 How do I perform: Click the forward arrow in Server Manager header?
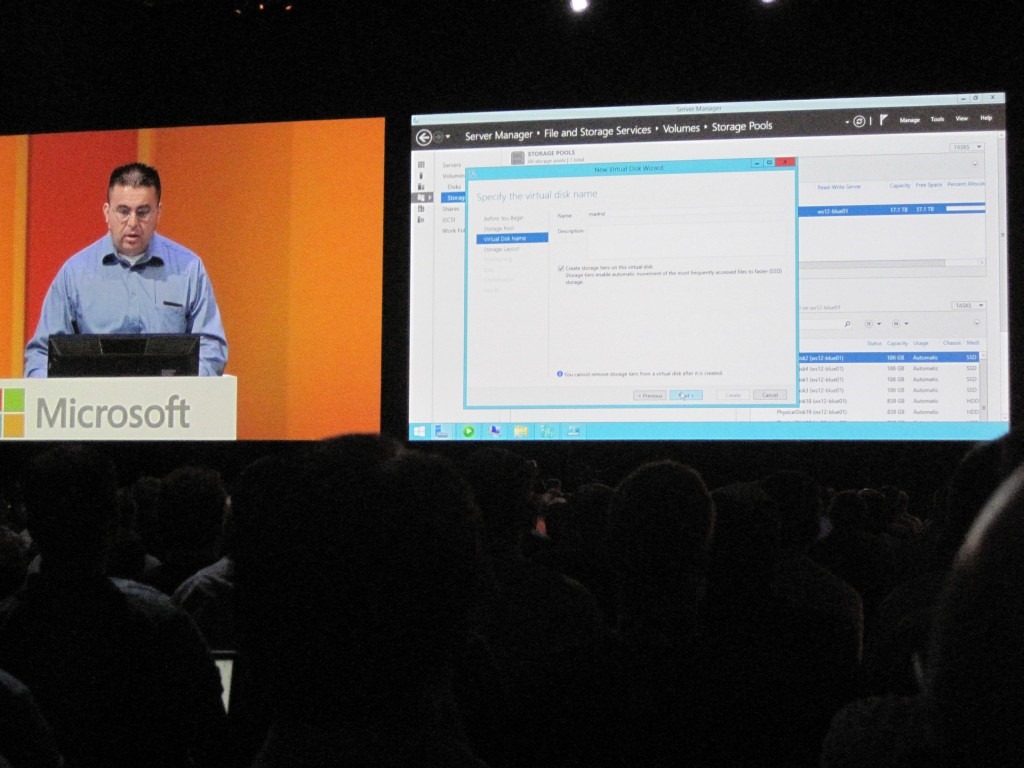pos(439,137)
